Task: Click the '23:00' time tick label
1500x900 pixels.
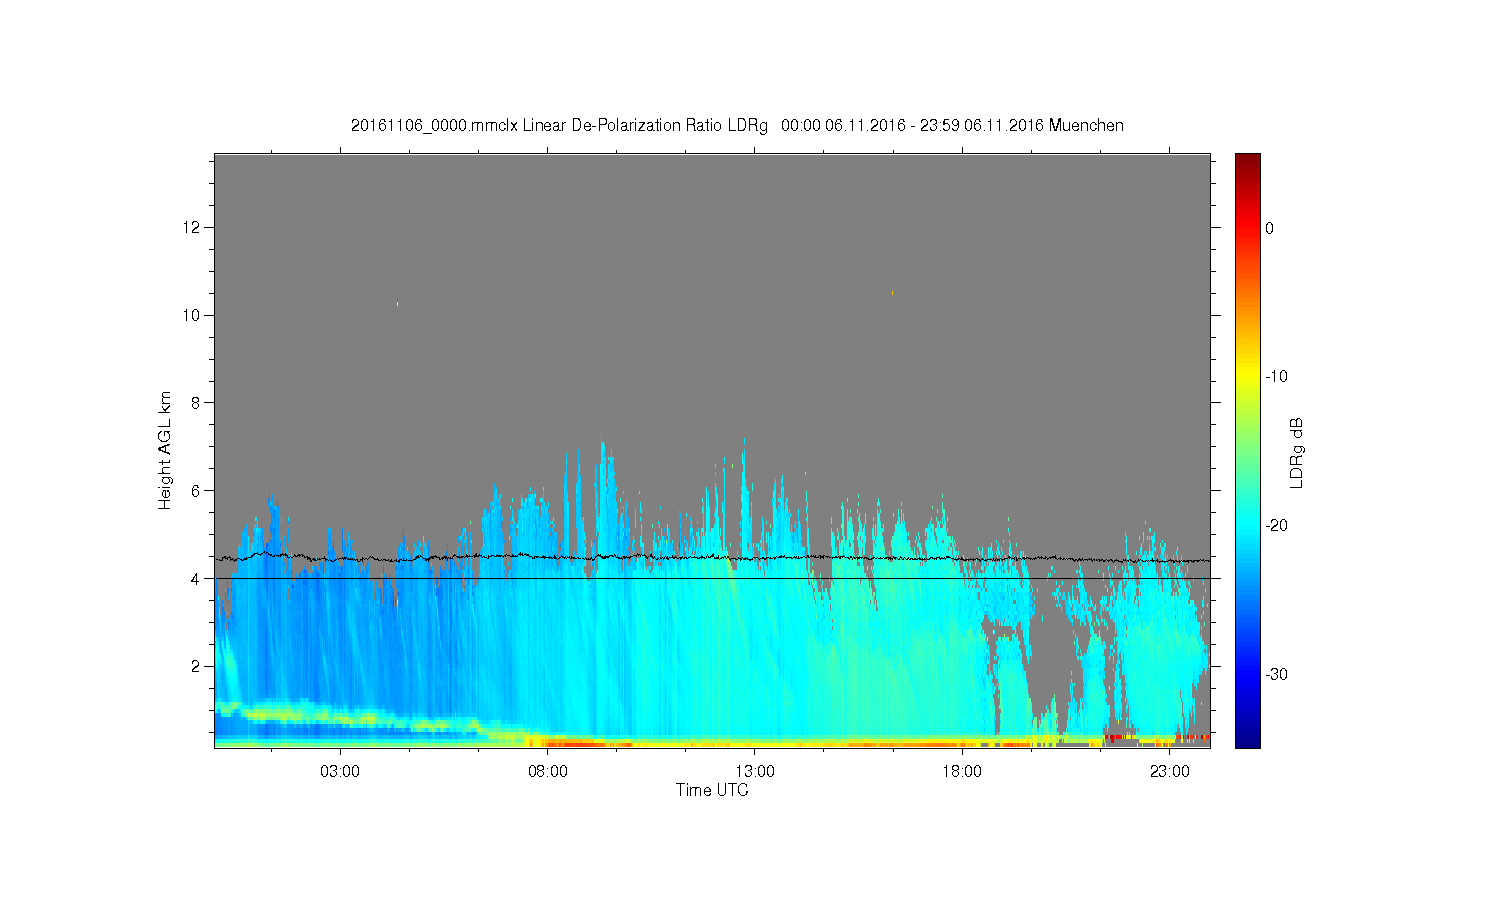Action: tap(1169, 772)
